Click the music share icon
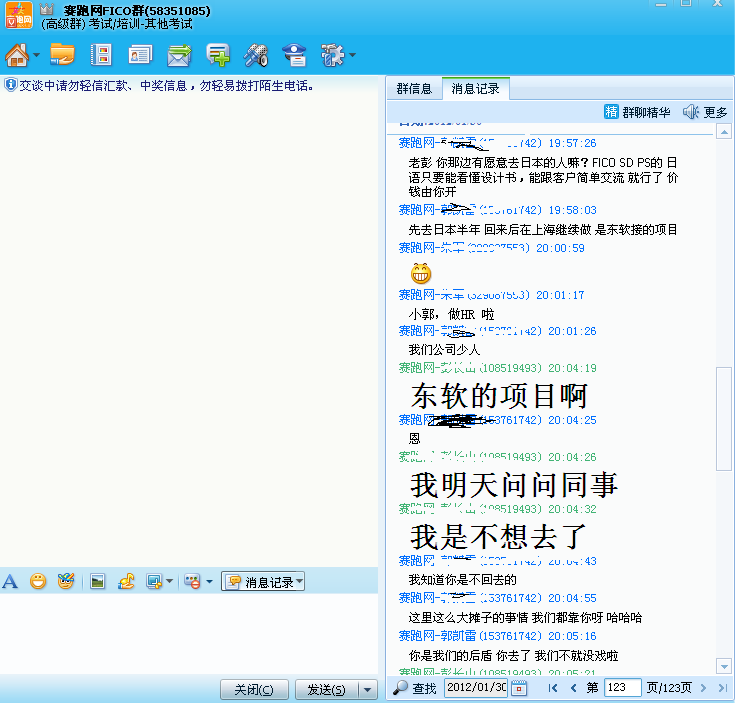 (126, 582)
